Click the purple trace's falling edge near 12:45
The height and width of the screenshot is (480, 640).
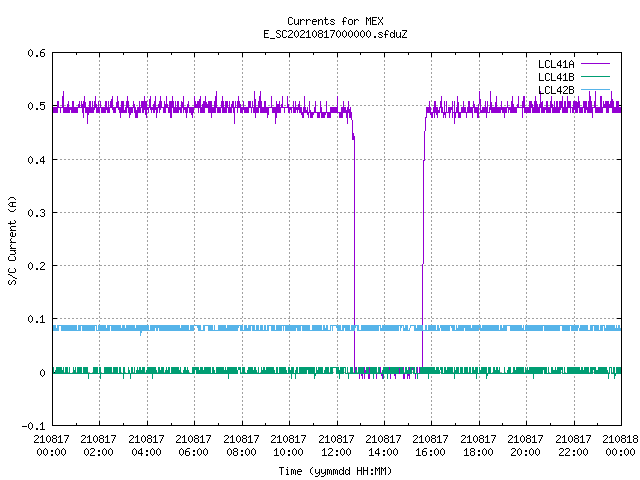[354, 253]
